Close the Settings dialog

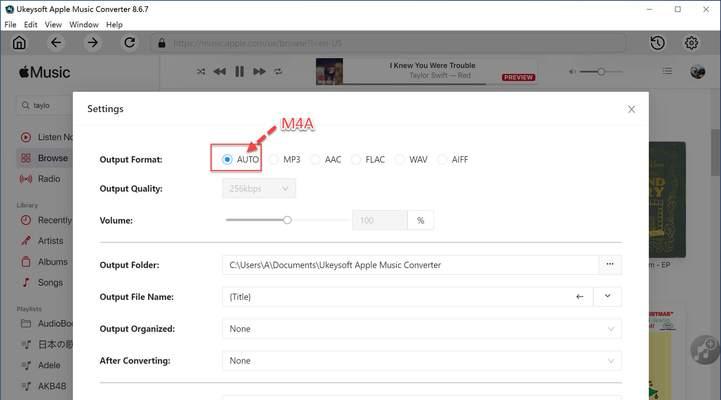click(631, 109)
